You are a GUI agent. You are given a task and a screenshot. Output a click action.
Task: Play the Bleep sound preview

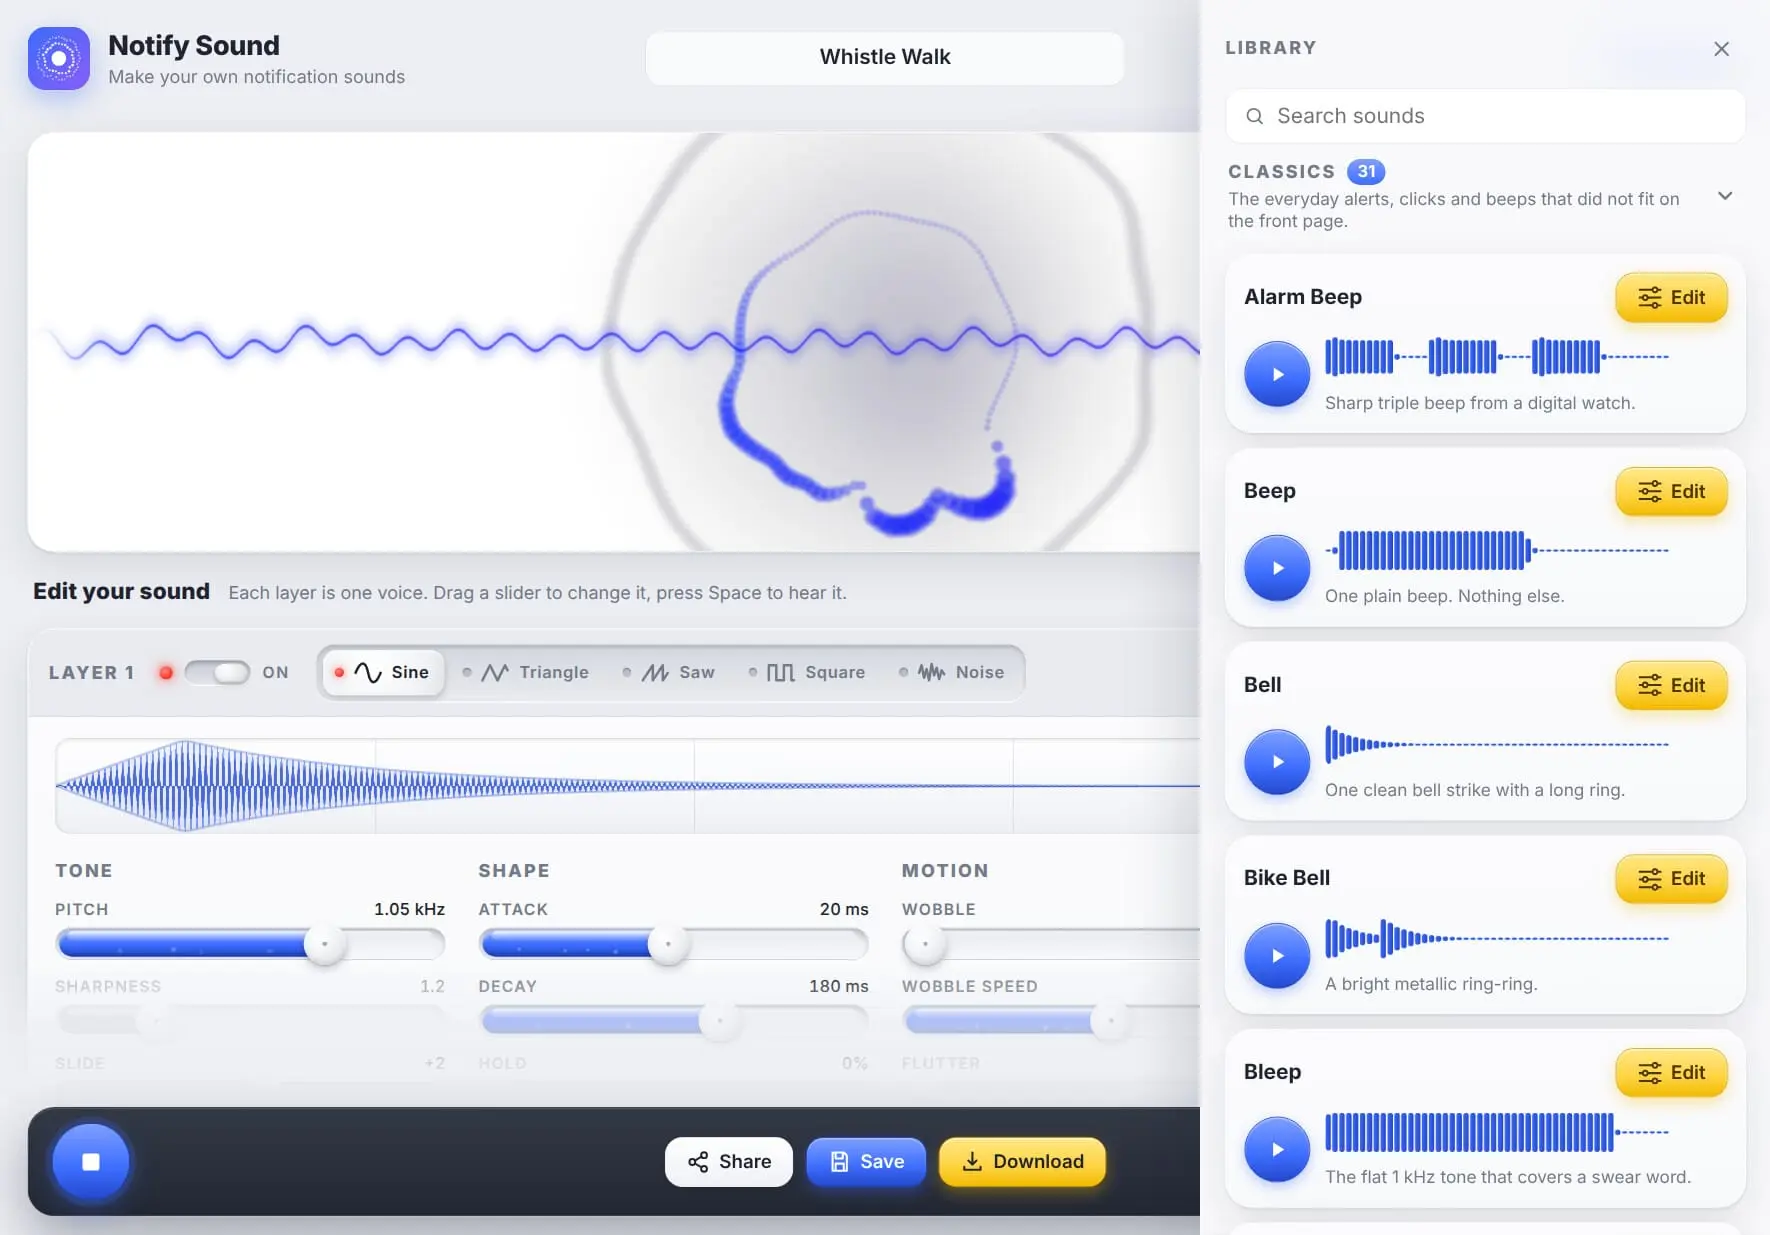pos(1277,1150)
